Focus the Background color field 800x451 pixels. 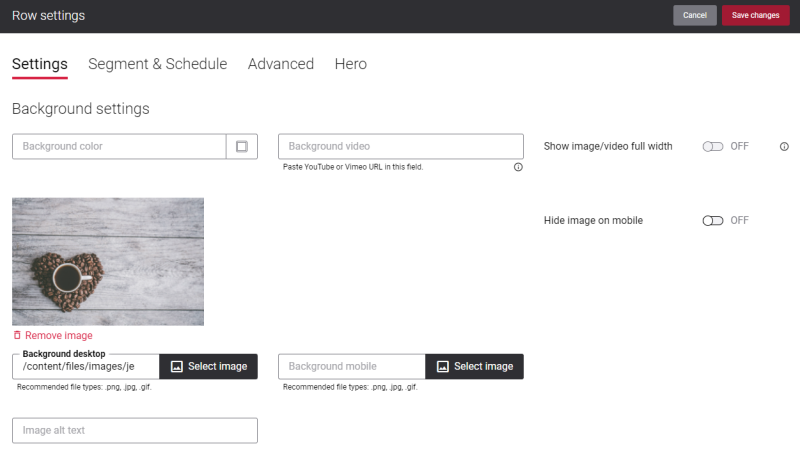point(119,146)
